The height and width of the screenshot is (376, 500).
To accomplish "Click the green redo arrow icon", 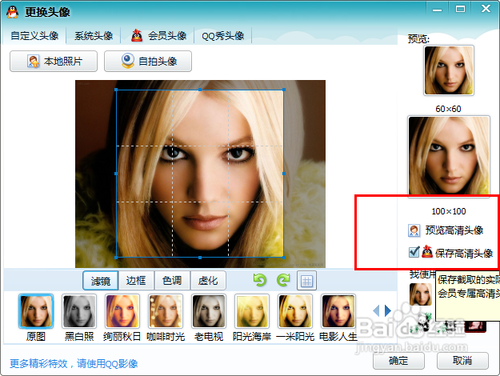I will pyautogui.click(x=283, y=280).
